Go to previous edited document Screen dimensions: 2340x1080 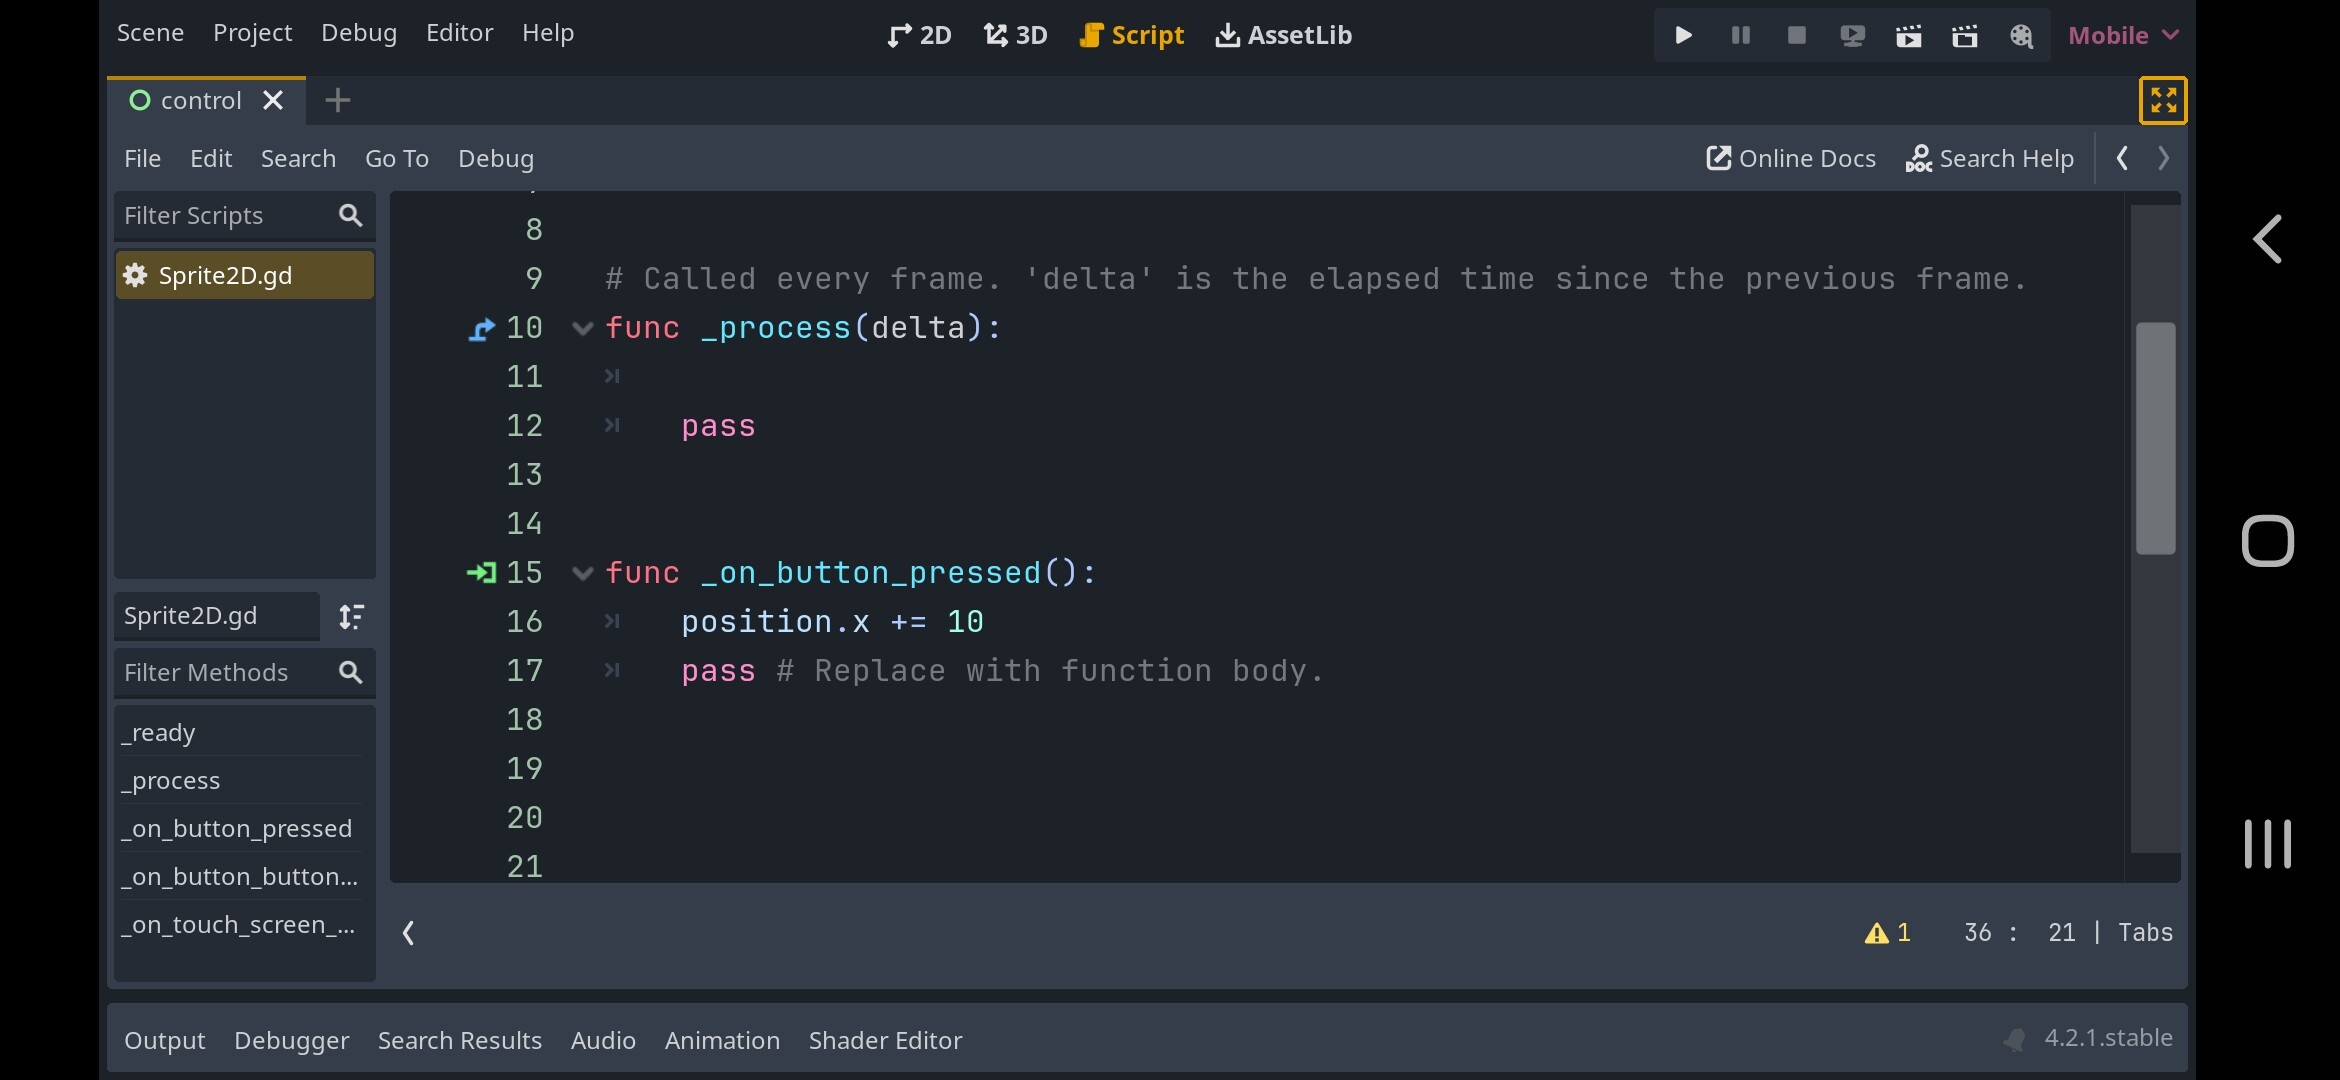(x=2122, y=158)
